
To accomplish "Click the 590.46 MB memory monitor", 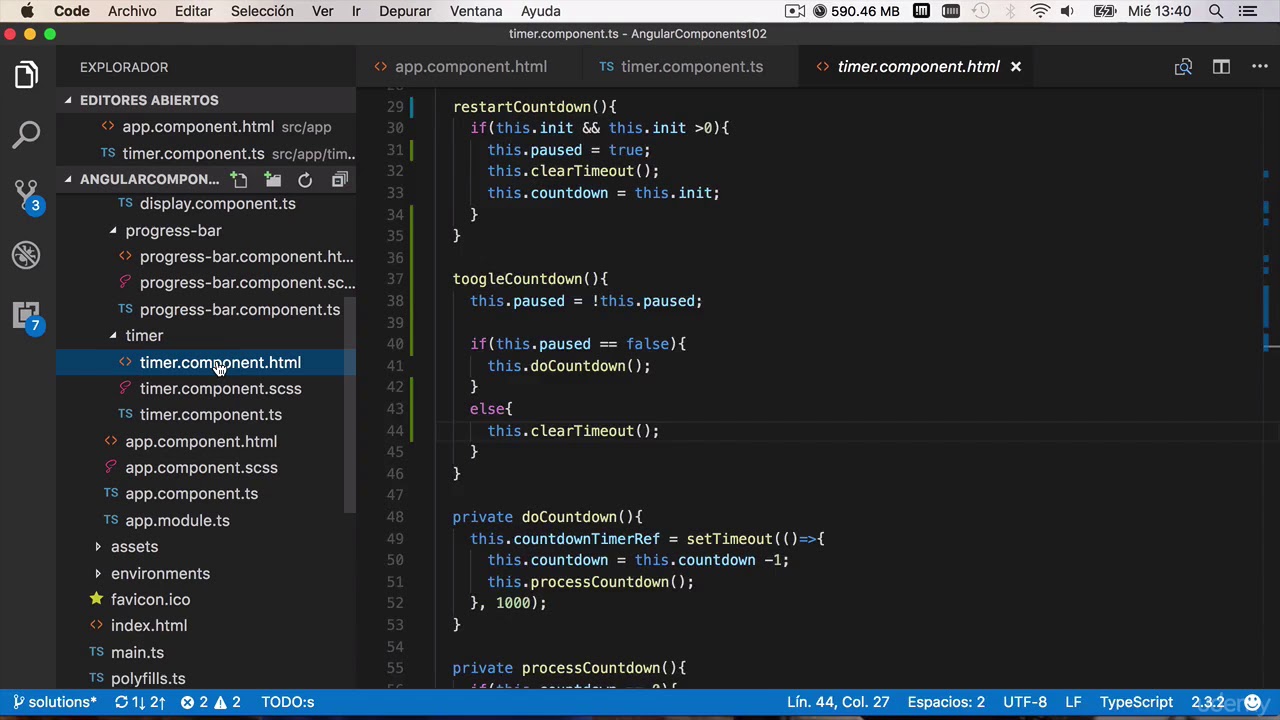I will pos(856,11).
